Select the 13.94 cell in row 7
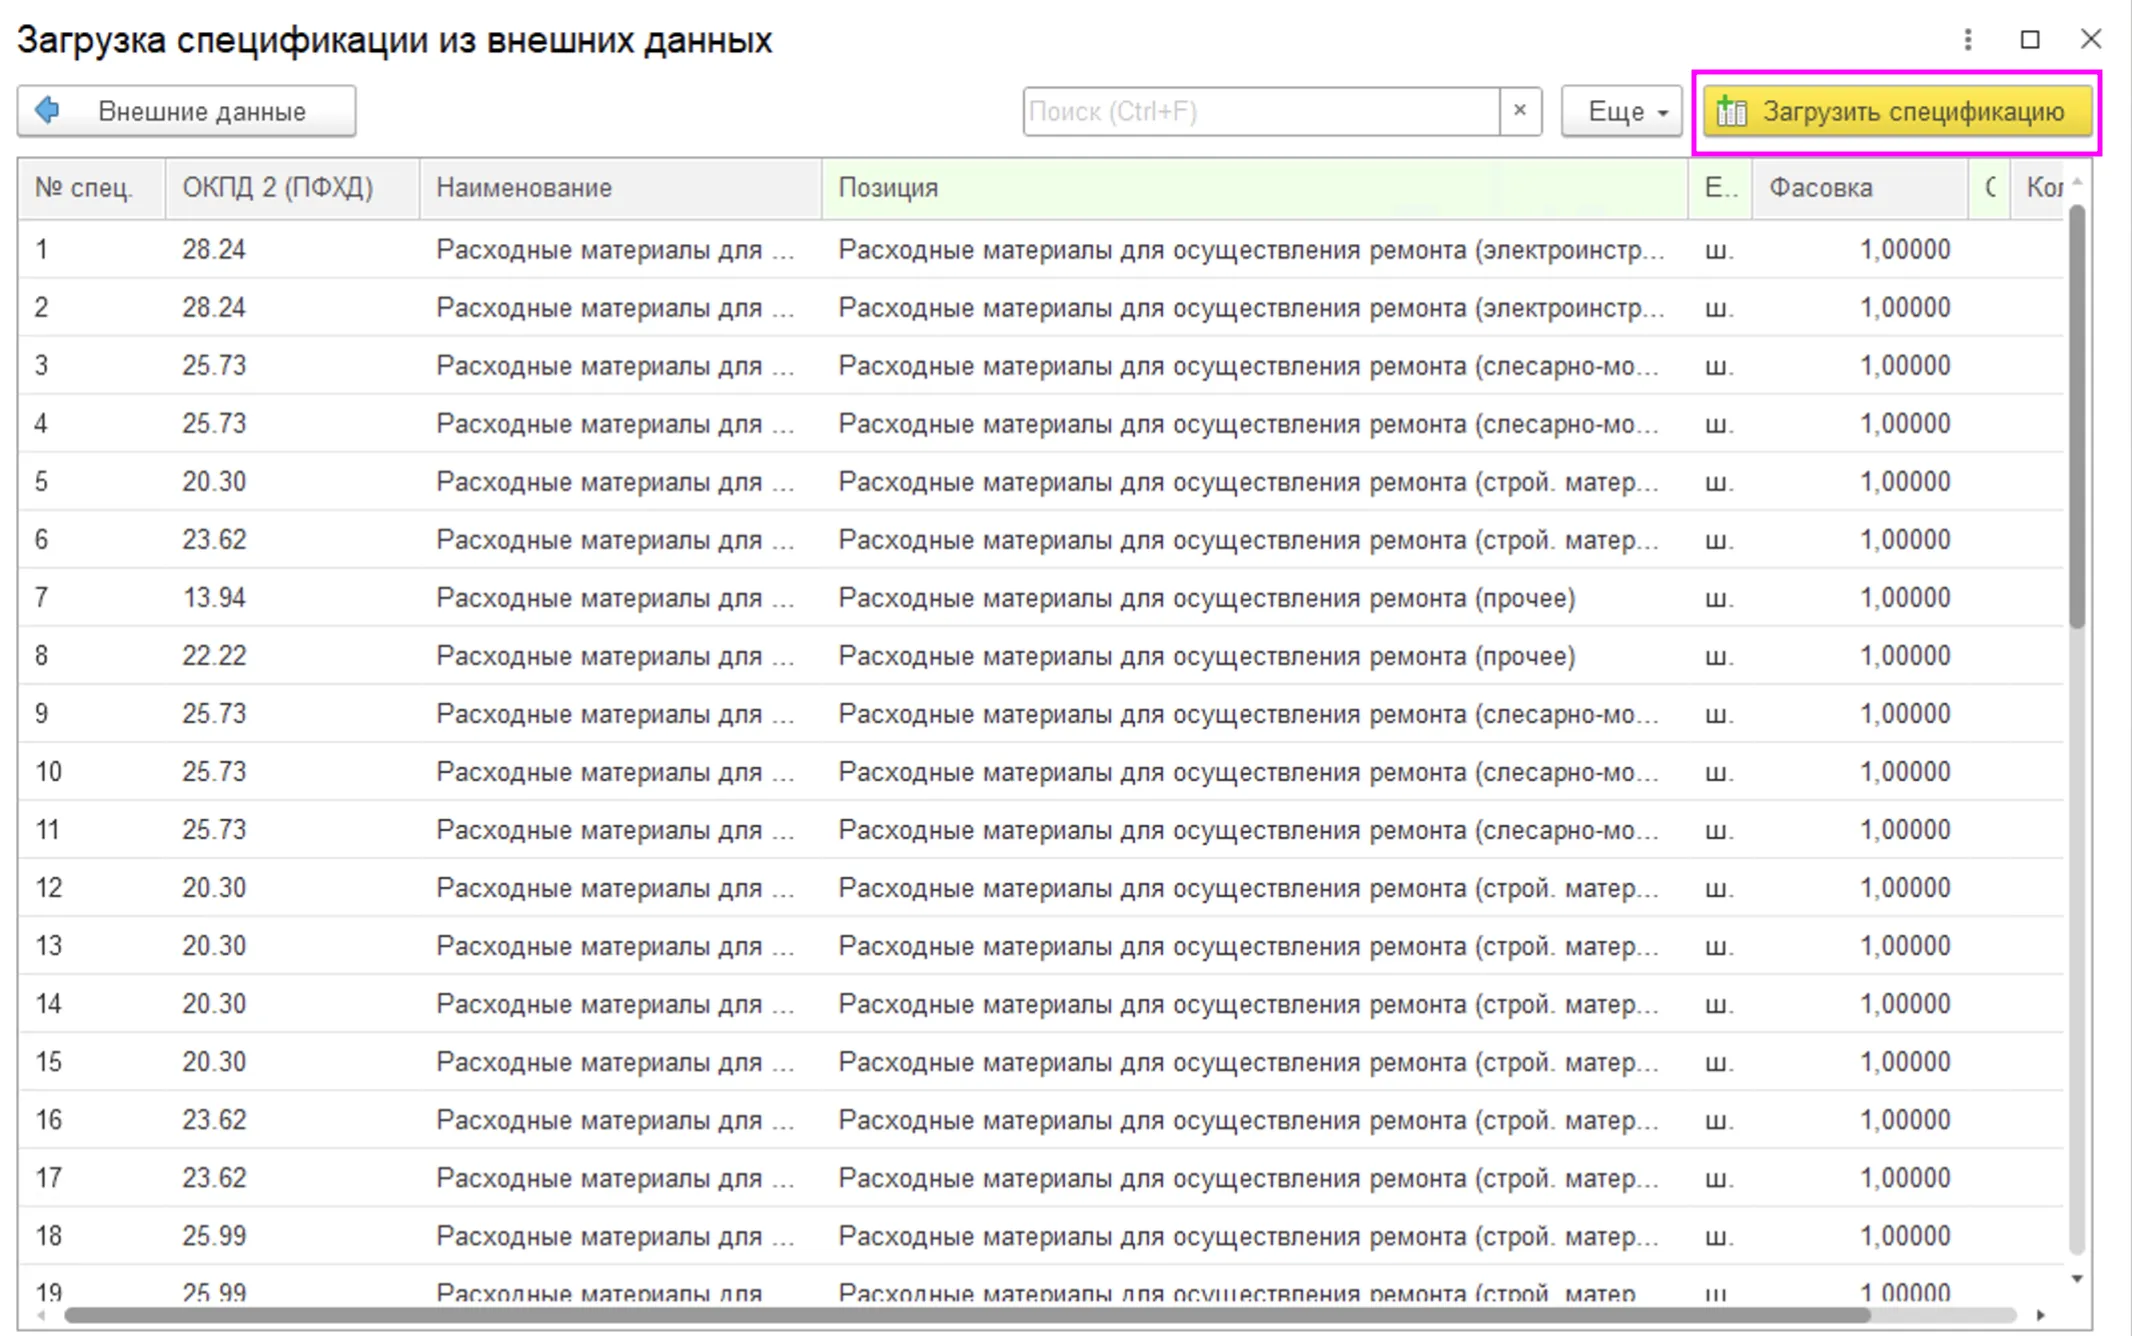This screenshot has height=1336, width=2132. click(x=292, y=598)
